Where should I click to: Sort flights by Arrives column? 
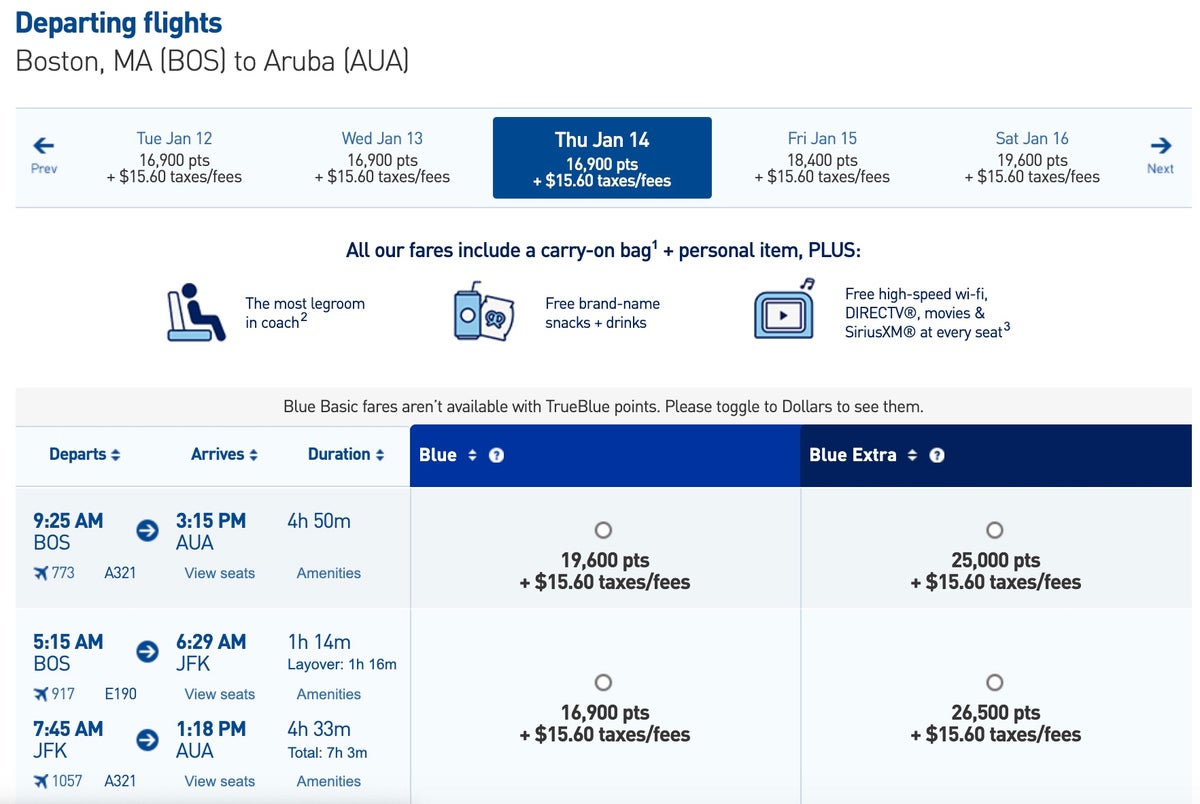pos(224,454)
